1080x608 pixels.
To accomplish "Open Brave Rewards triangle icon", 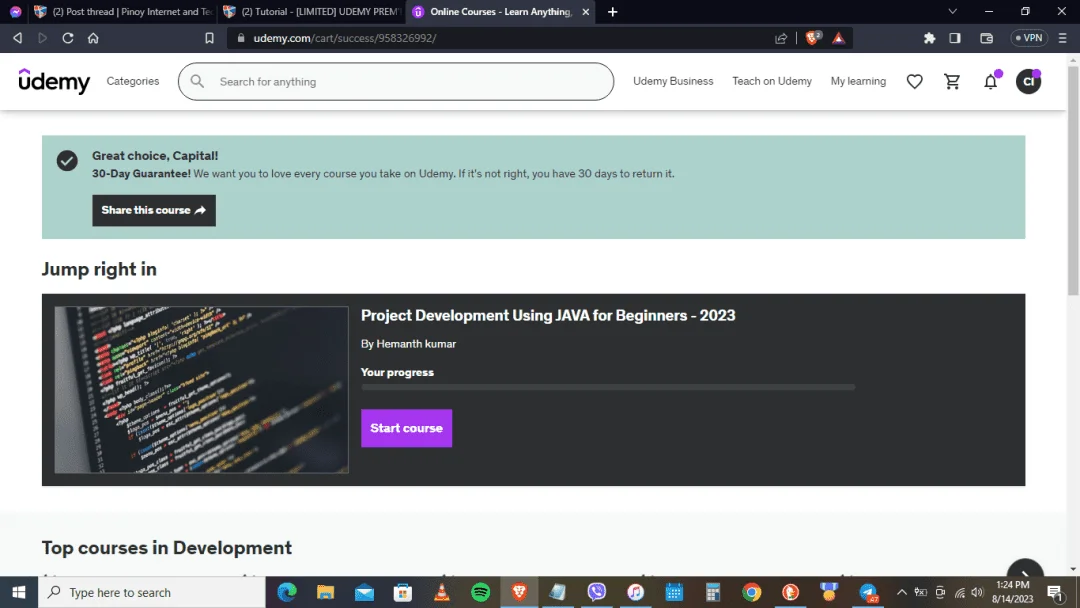I will click(838, 38).
